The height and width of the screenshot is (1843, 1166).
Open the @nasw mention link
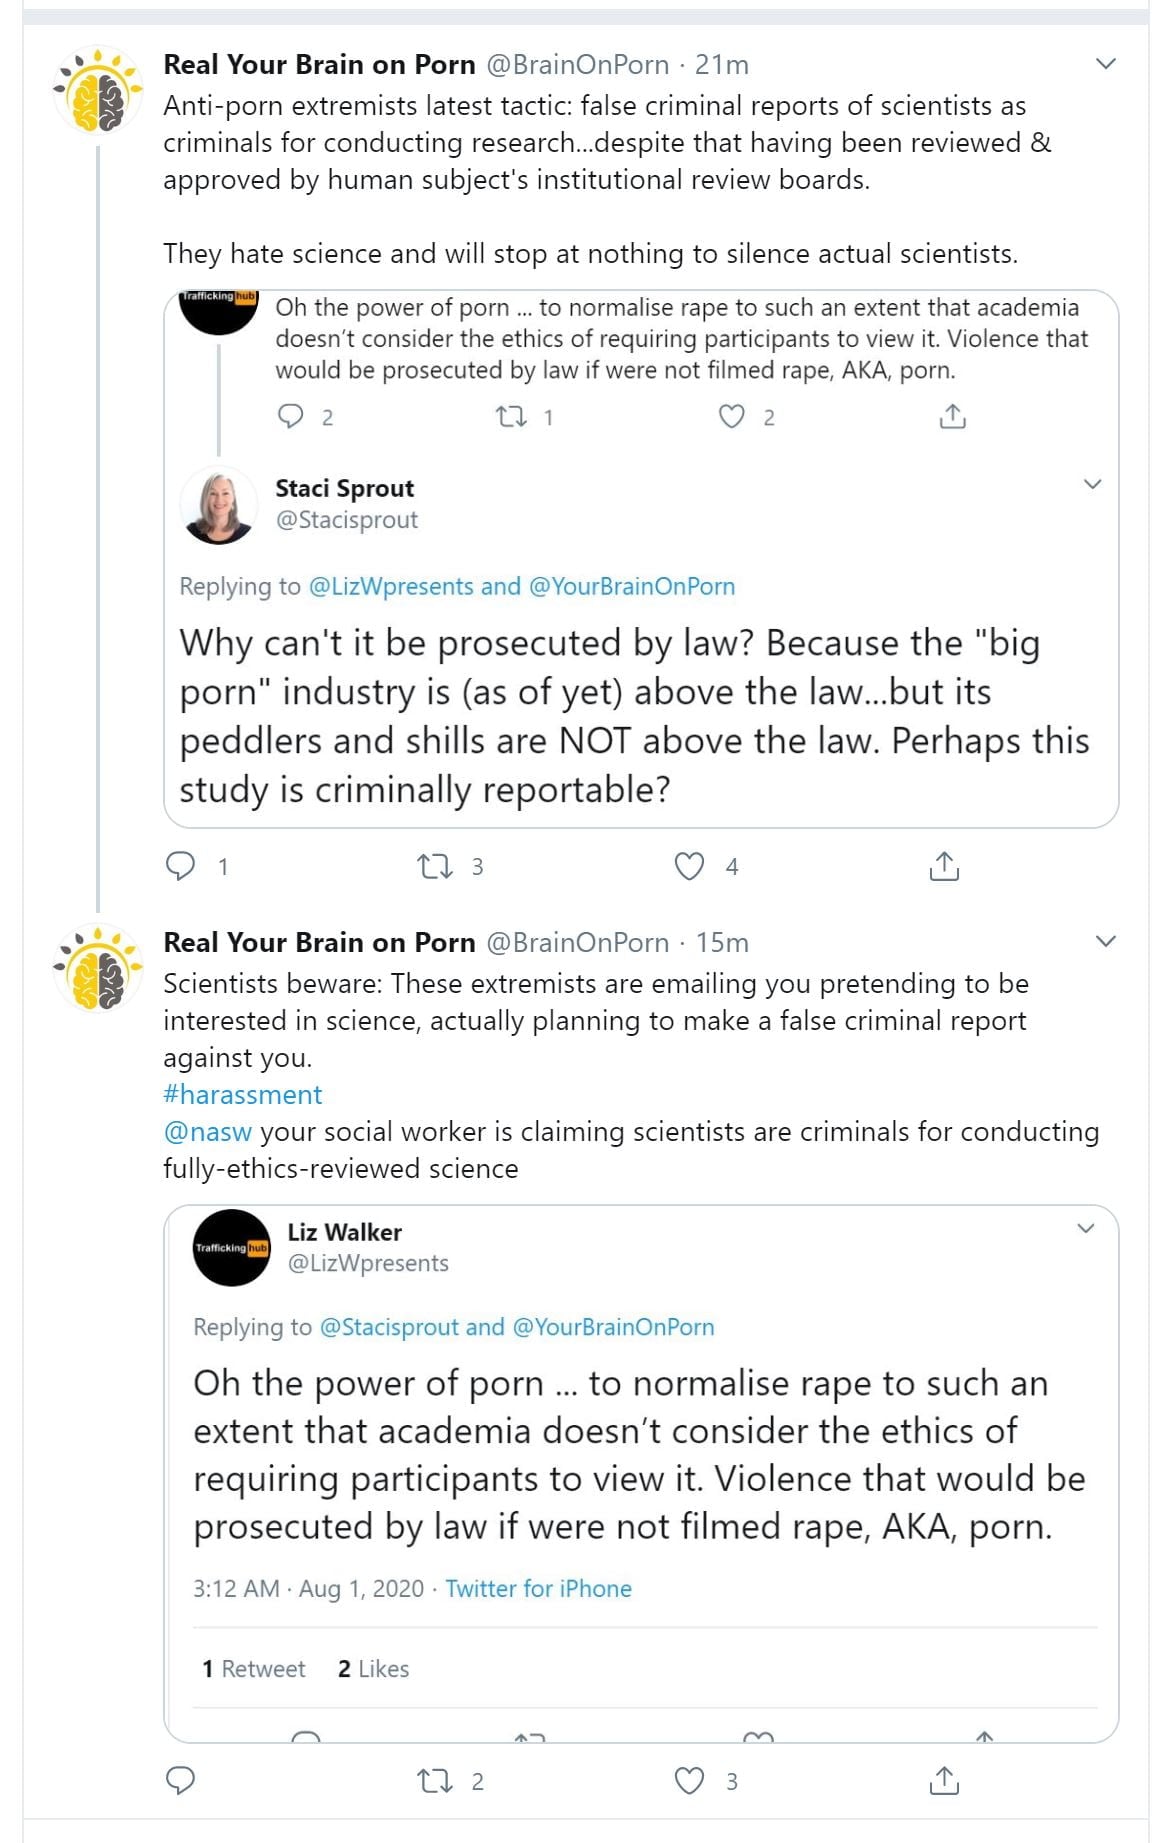click(x=207, y=1132)
